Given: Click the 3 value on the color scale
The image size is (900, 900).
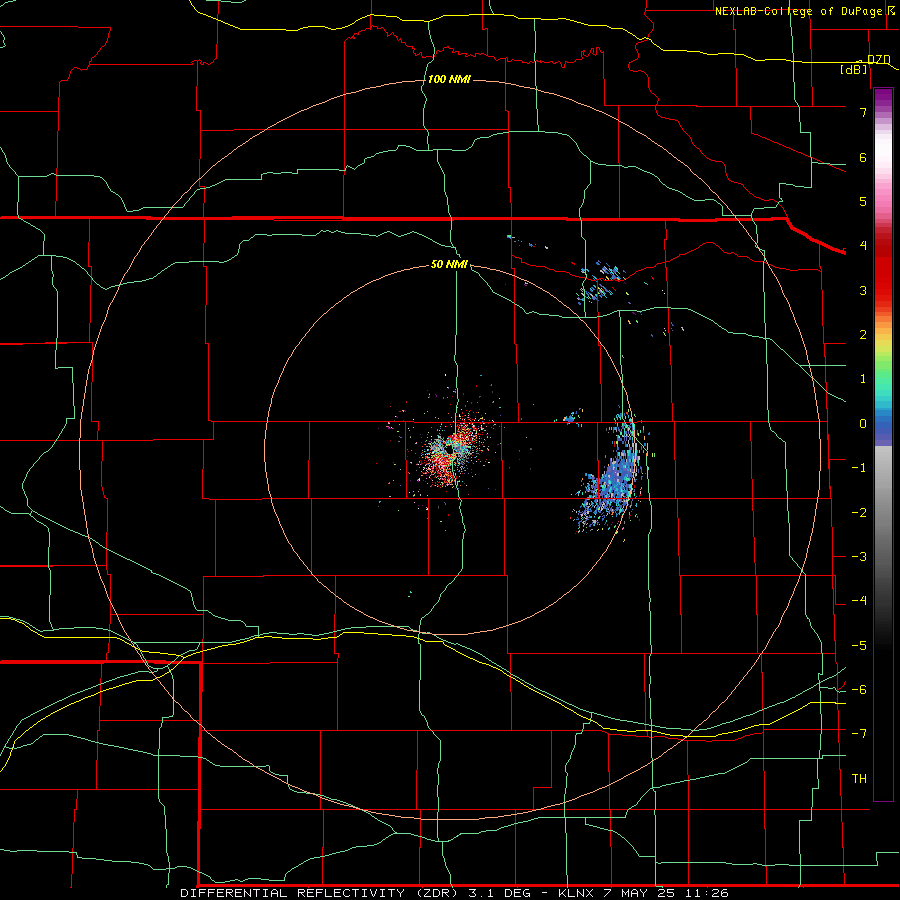Looking at the screenshot, I should click(863, 290).
